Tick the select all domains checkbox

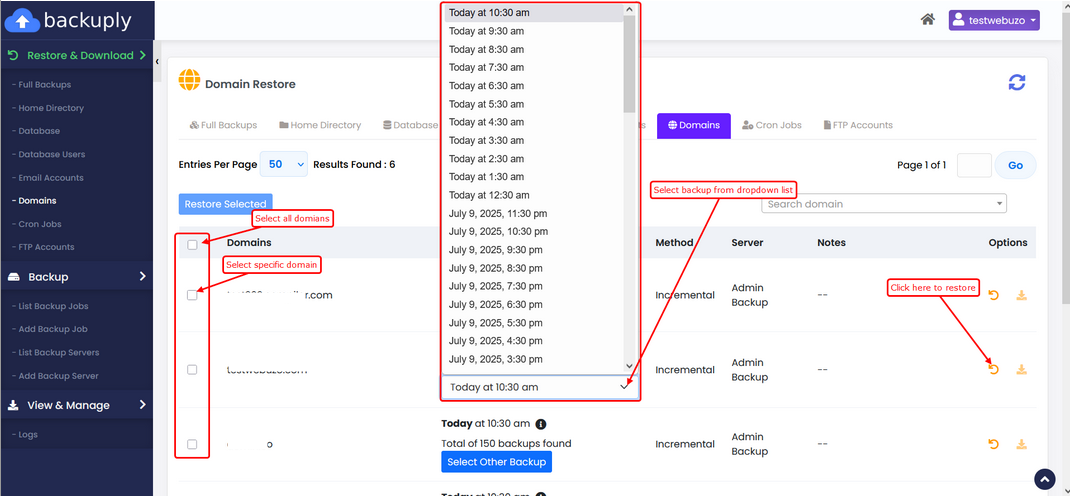(x=192, y=244)
